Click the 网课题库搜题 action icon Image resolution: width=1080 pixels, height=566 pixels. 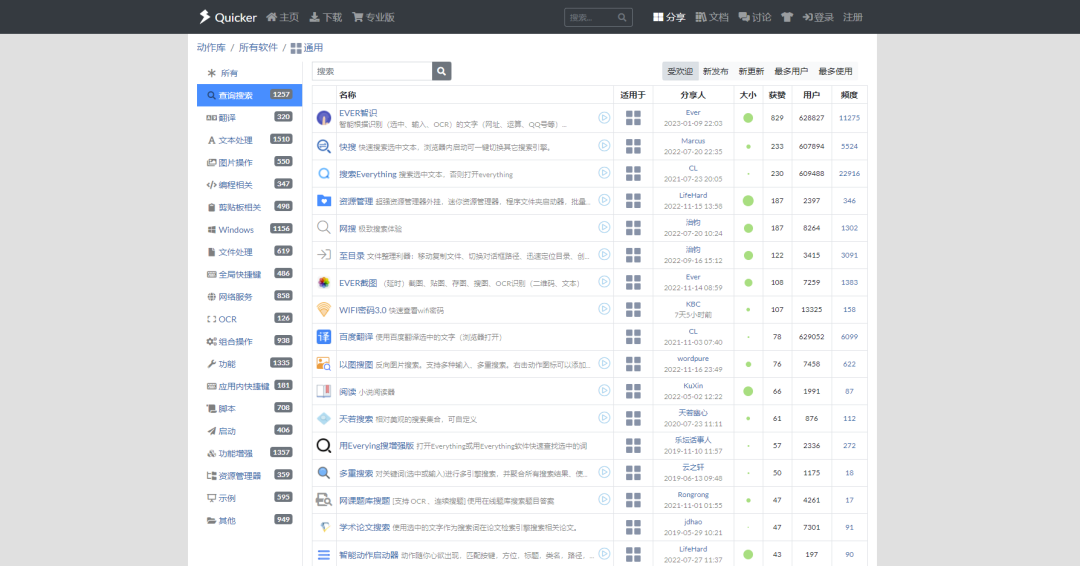324,500
